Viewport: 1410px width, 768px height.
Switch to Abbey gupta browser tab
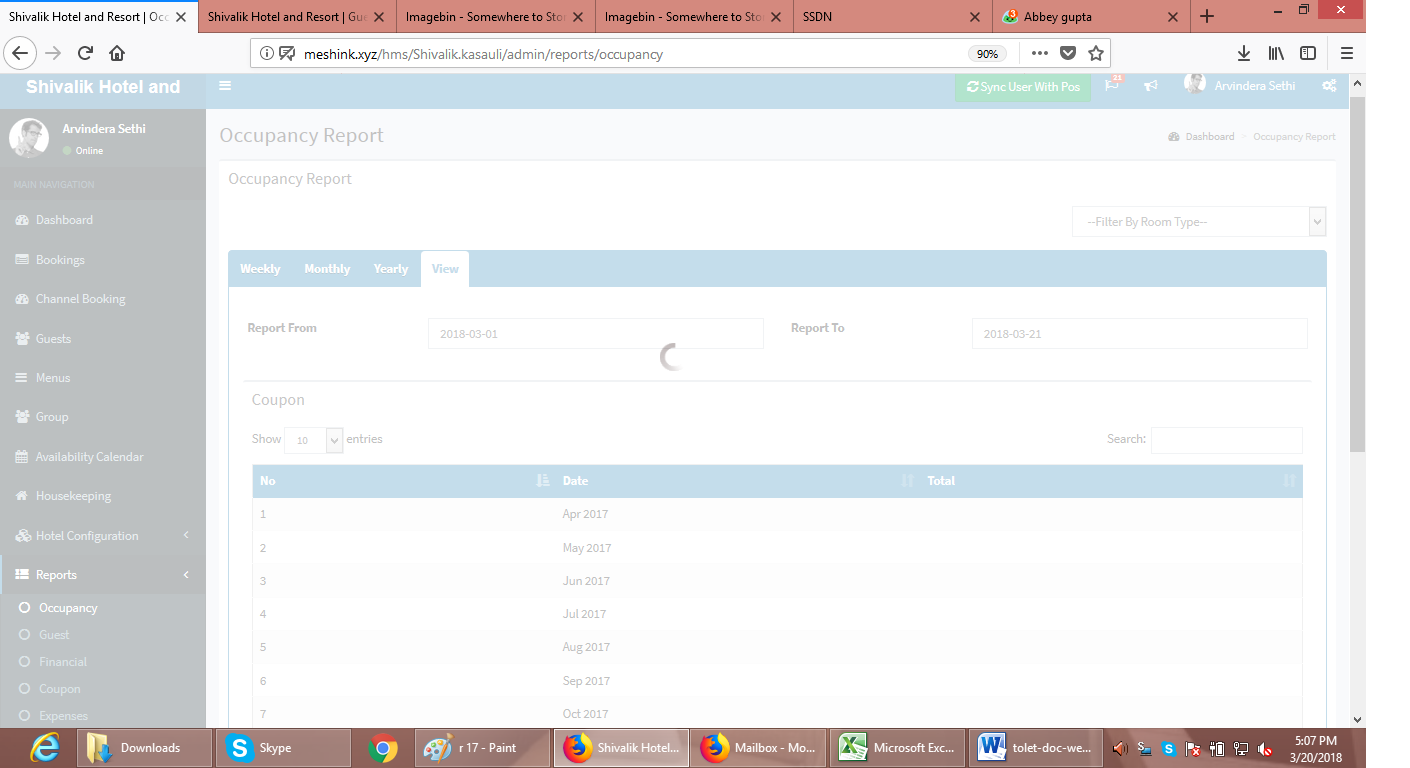tap(1092, 17)
